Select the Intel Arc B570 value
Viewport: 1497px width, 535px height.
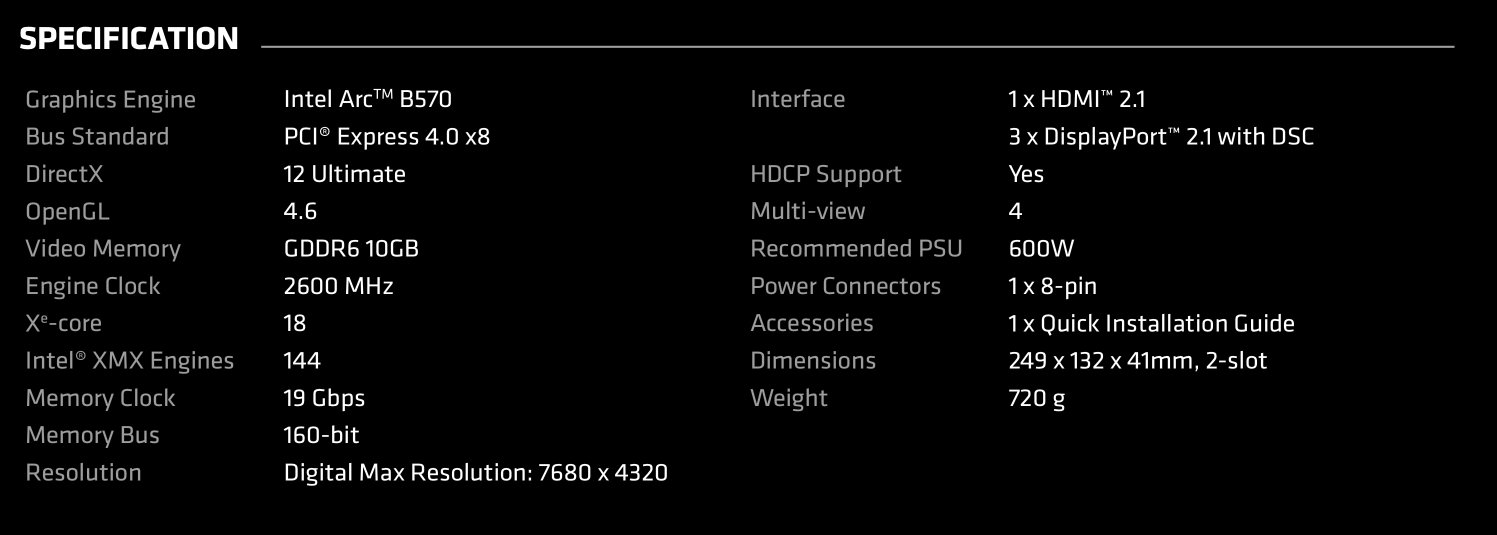(x=375, y=99)
